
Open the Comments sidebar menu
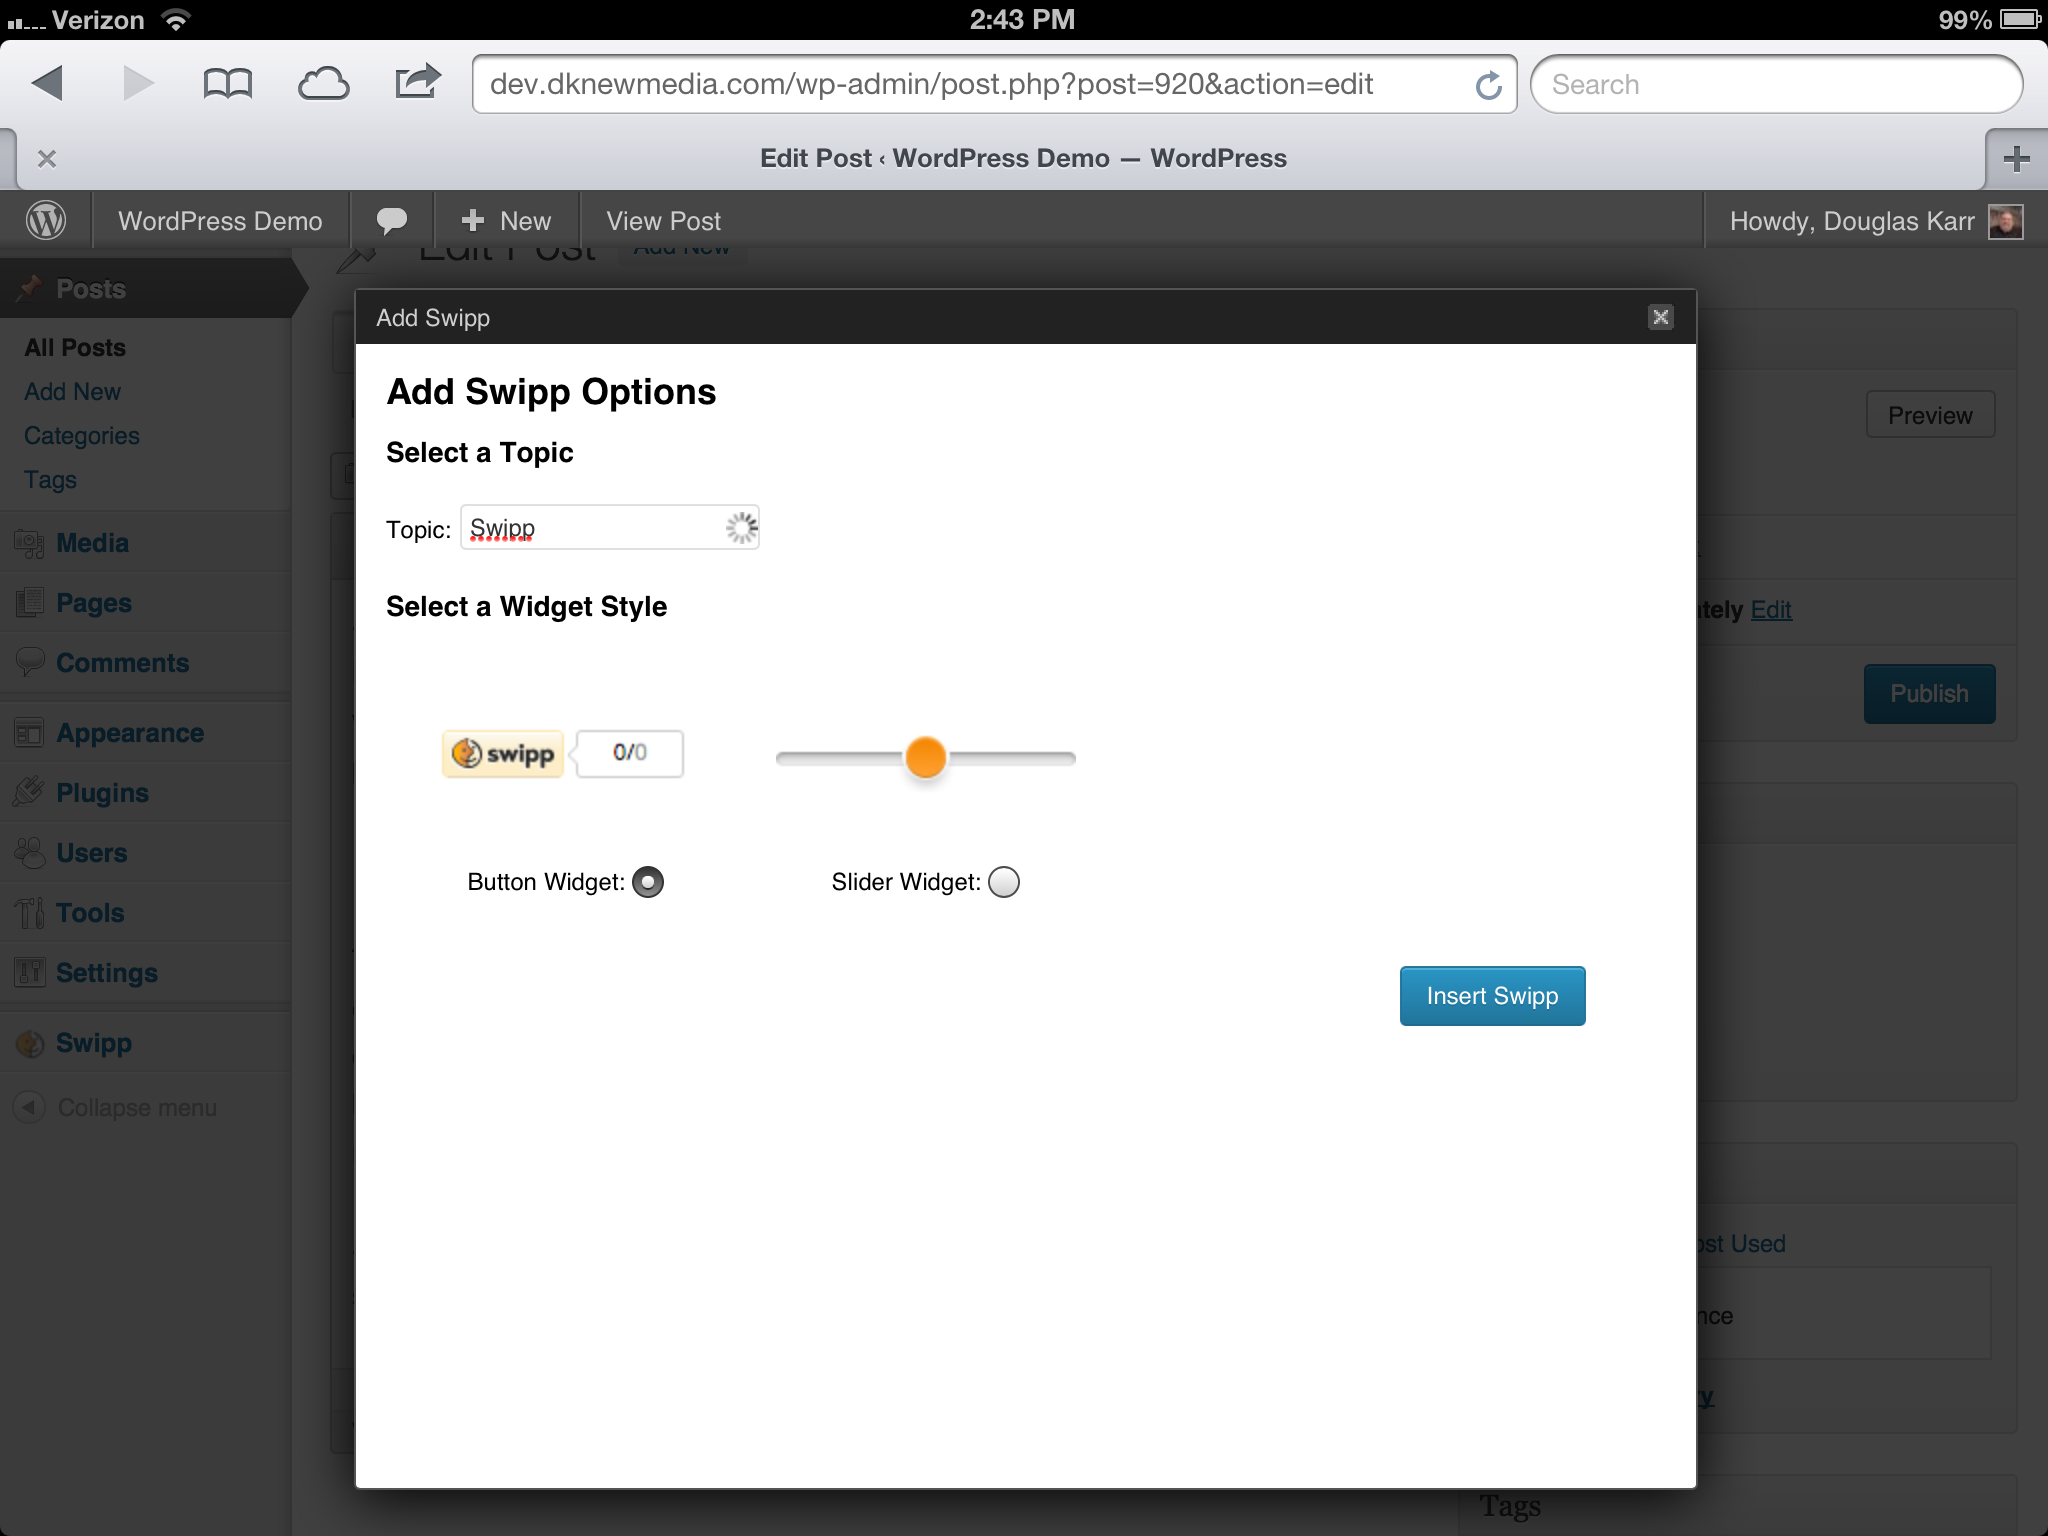146,662
